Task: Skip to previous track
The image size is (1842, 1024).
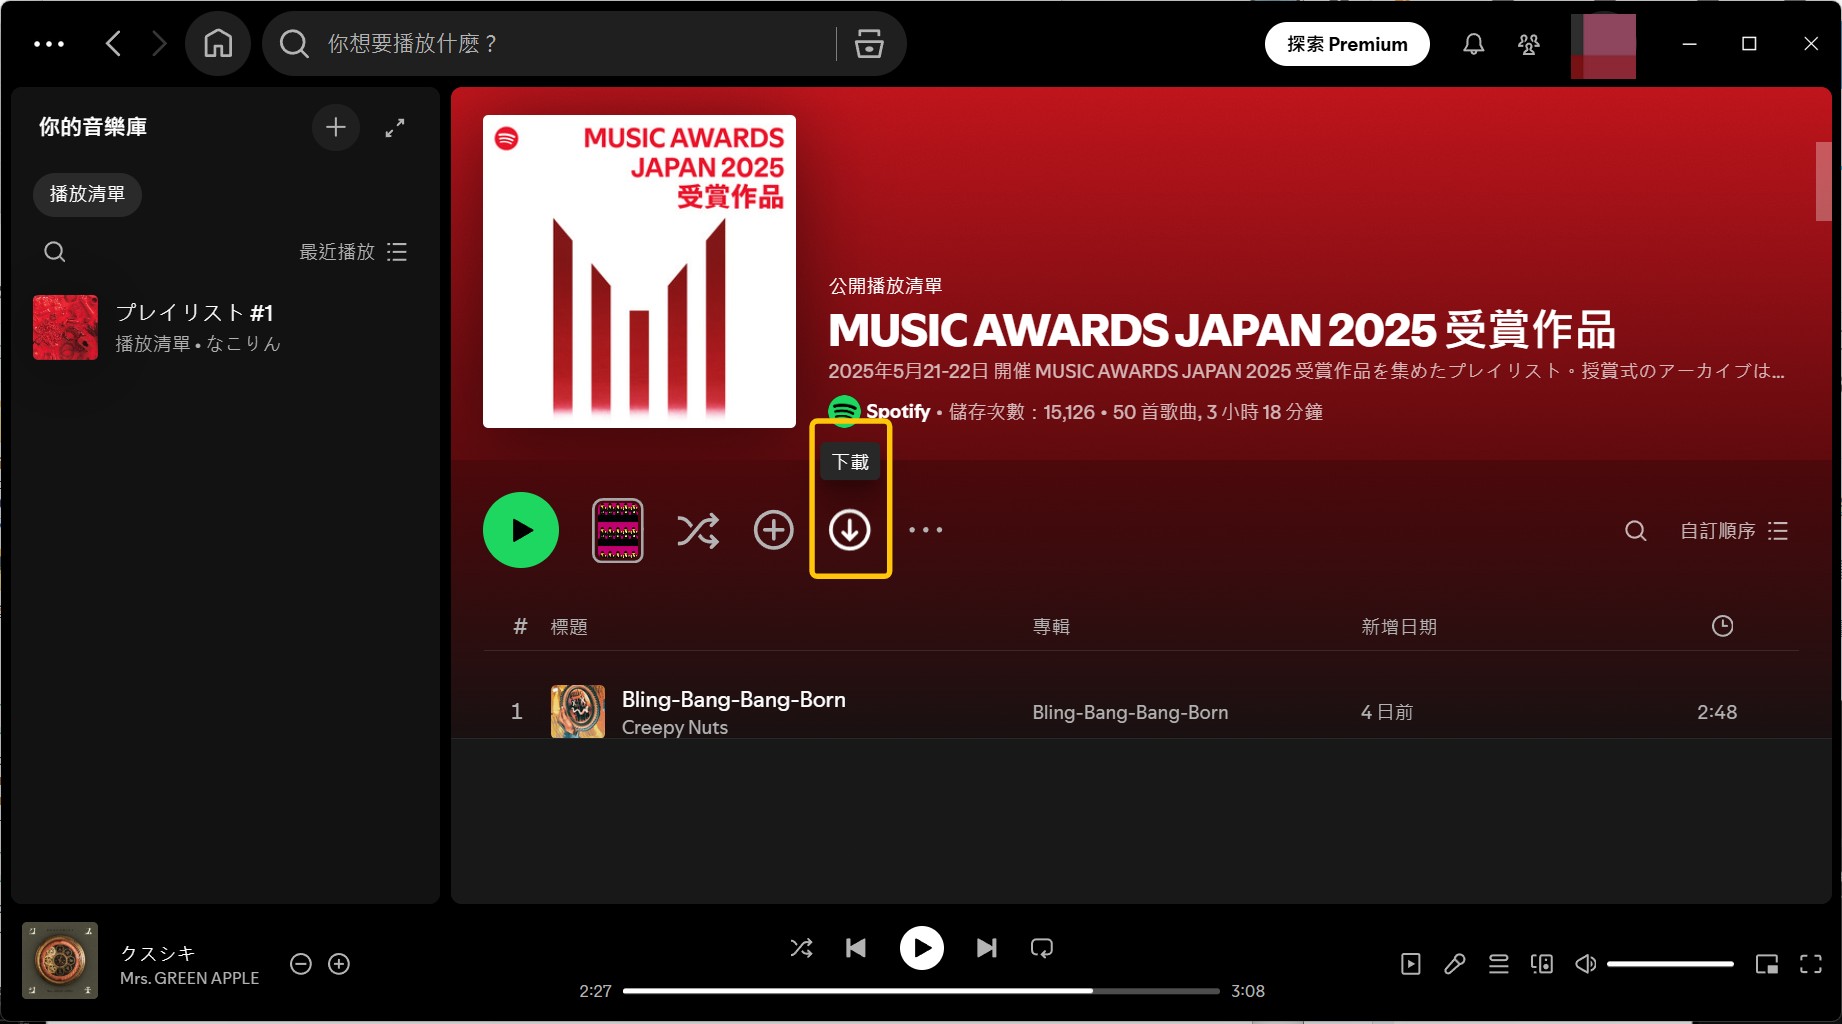Action: click(856, 948)
